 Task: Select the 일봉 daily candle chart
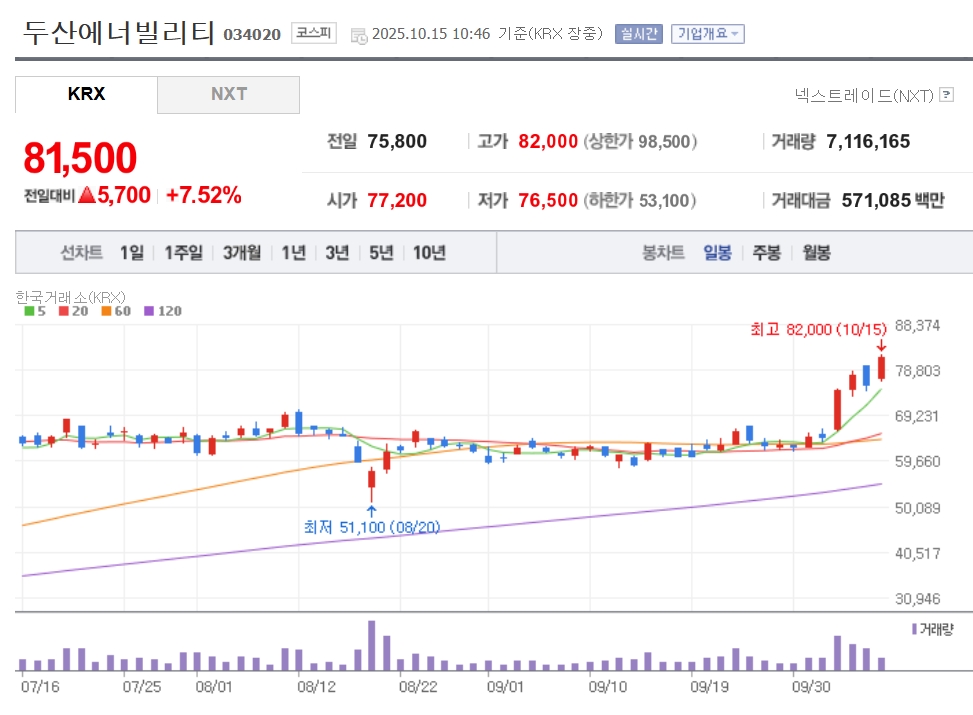717,253
